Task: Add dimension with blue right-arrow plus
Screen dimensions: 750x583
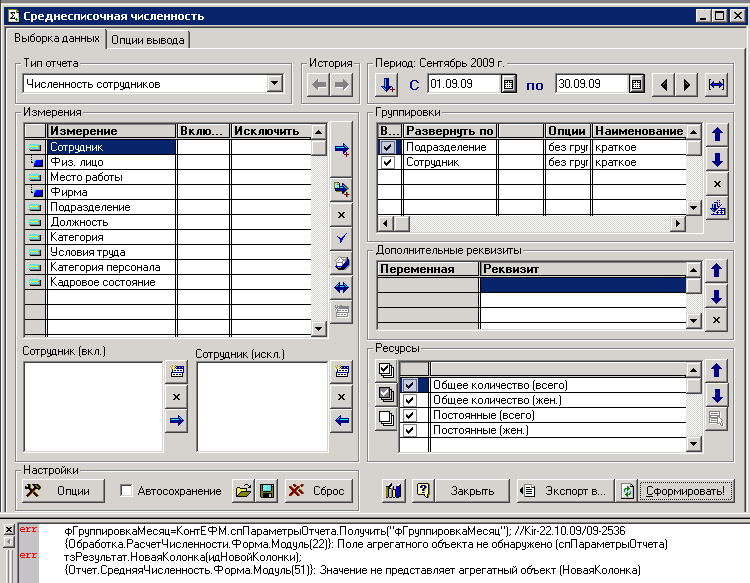Action: click(342, 150)
